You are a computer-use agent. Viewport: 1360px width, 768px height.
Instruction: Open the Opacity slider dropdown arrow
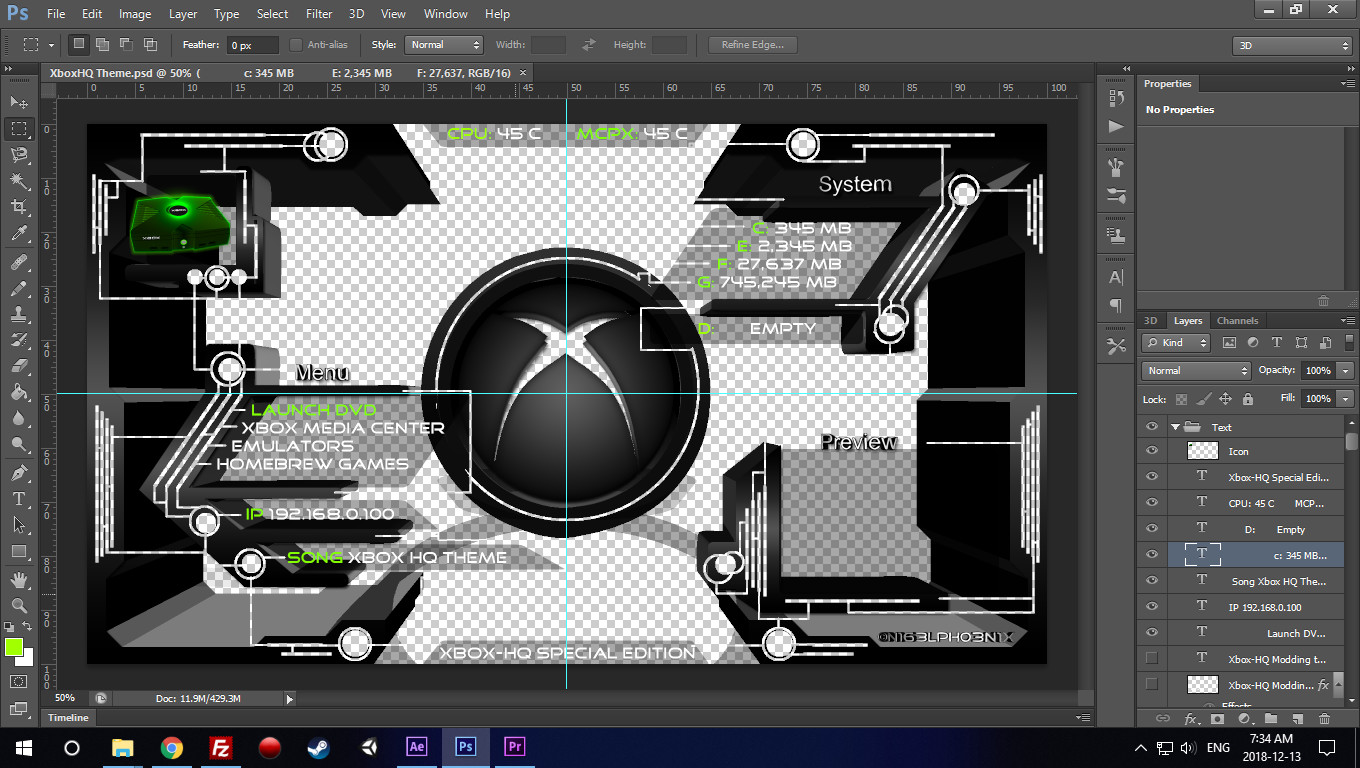coord(1345,371)
